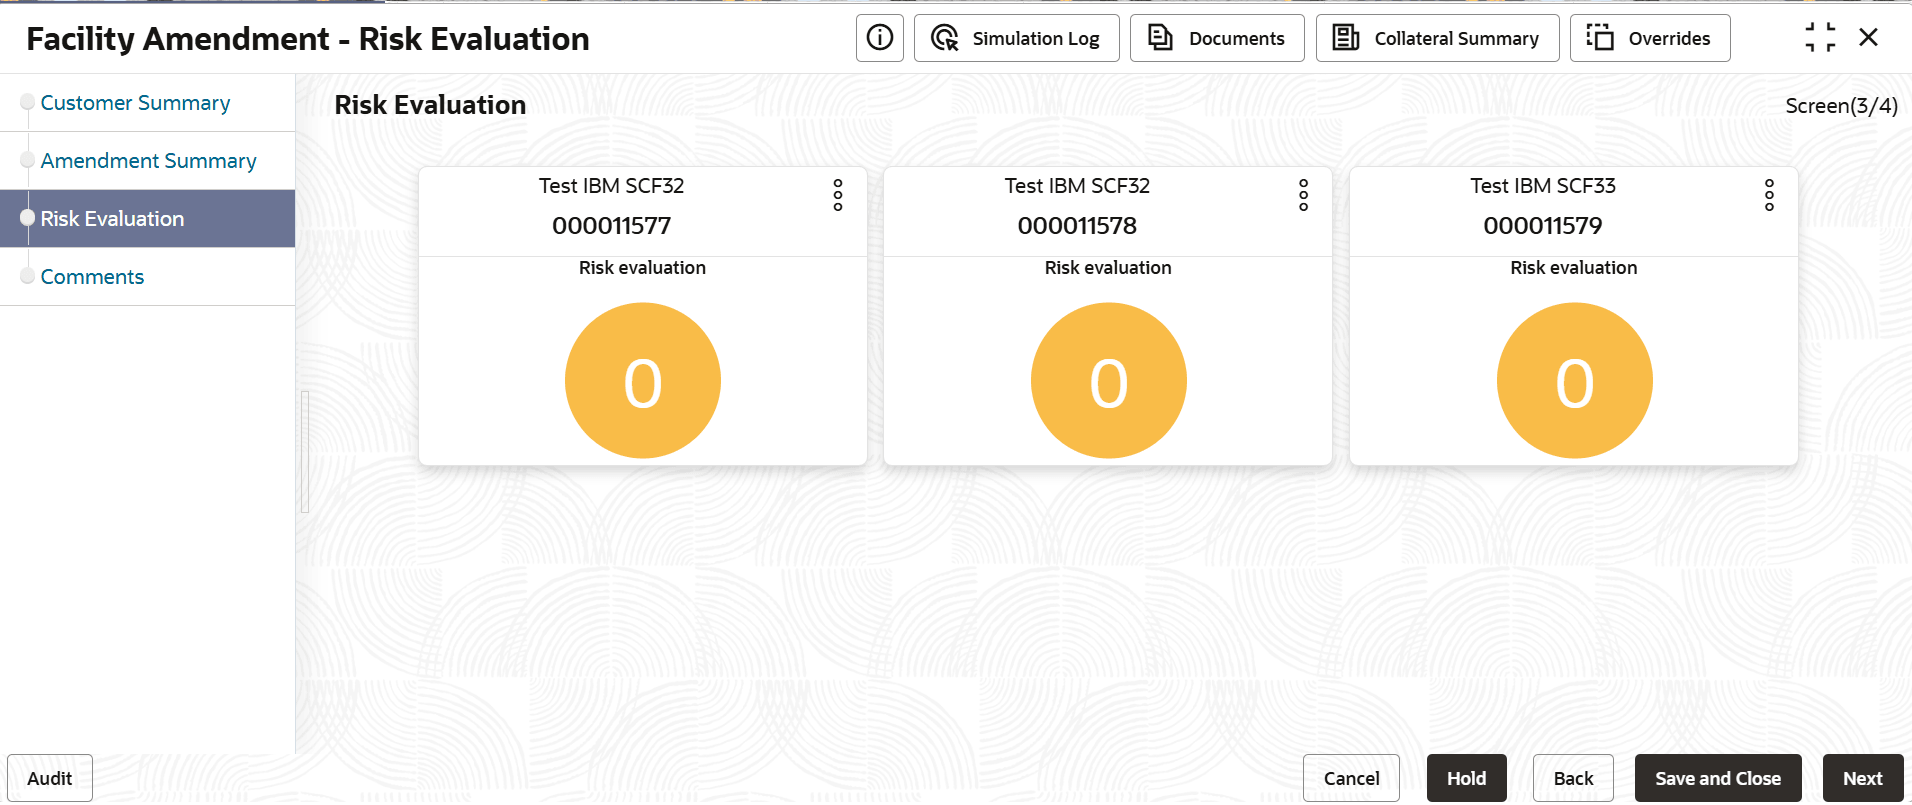Click the Overrides icon

(1600, 38)
